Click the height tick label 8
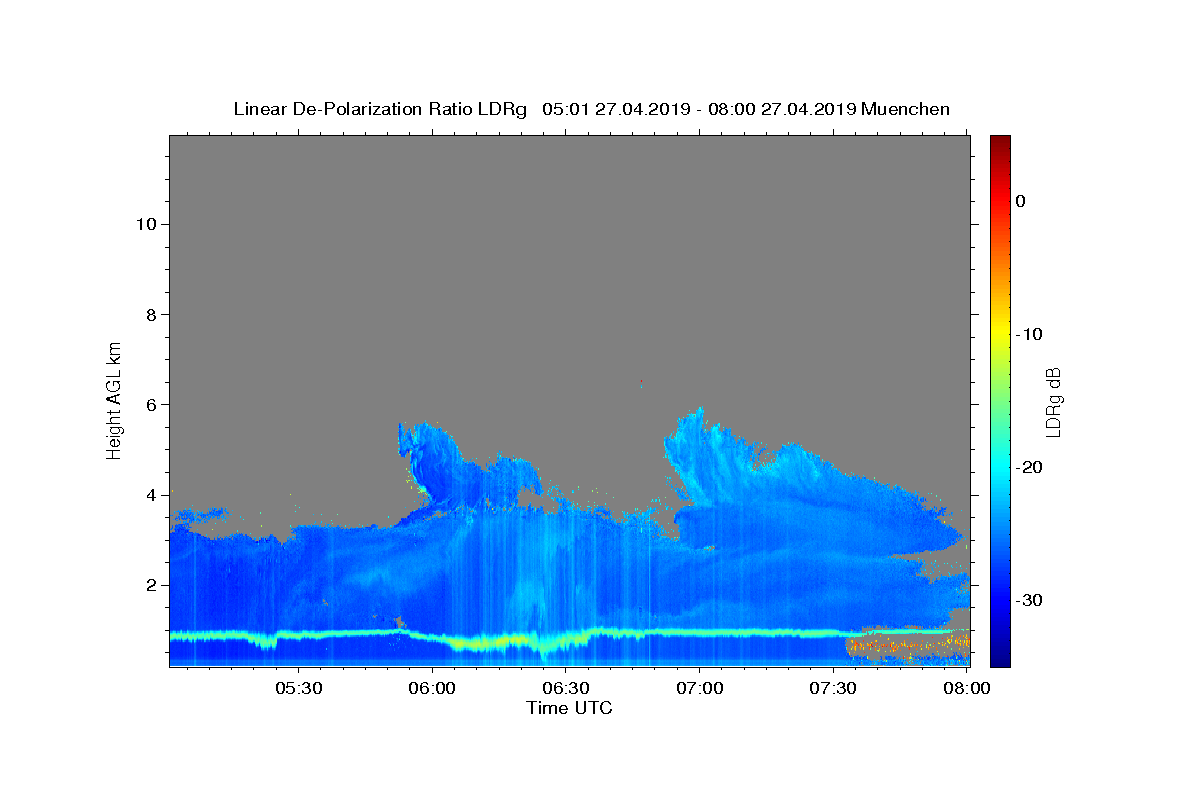Image resolution: width=1200 pixels, height=800 pixels. 150,314
